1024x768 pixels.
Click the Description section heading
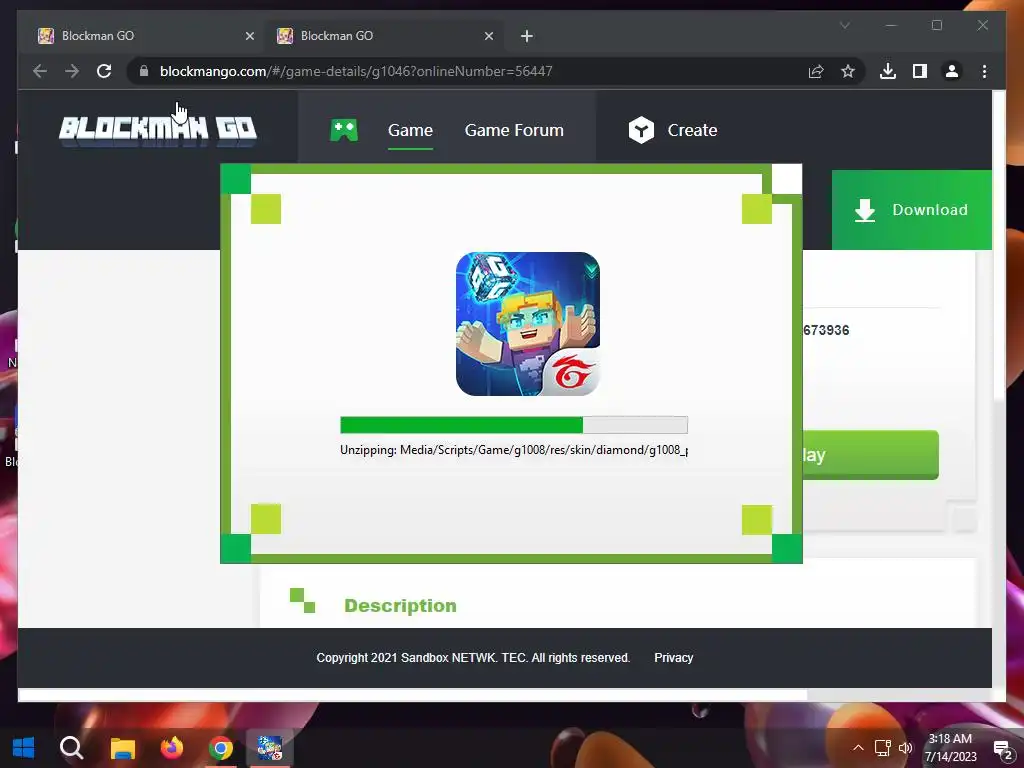[x=400, y=605]
